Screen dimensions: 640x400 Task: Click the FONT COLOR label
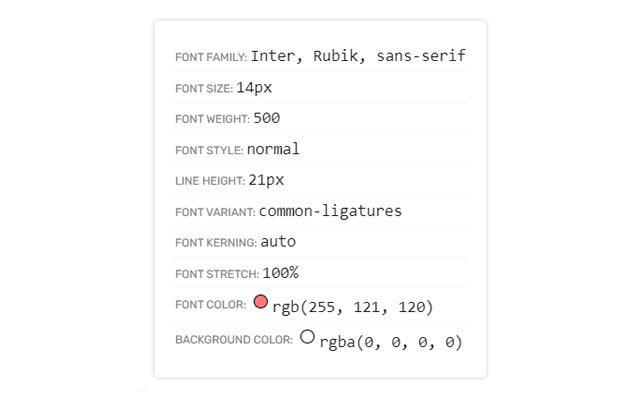pyautogui.click(x=210, y=304)
